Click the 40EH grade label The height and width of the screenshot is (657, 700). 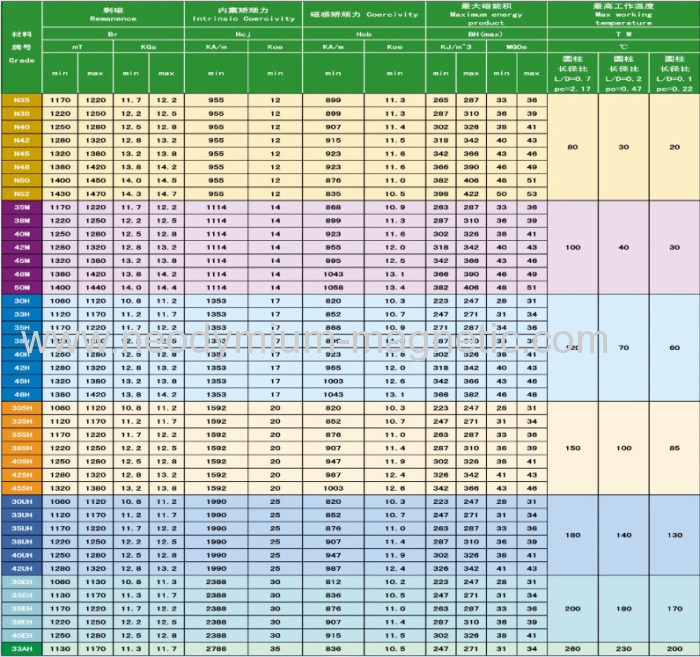click(21, 636)
